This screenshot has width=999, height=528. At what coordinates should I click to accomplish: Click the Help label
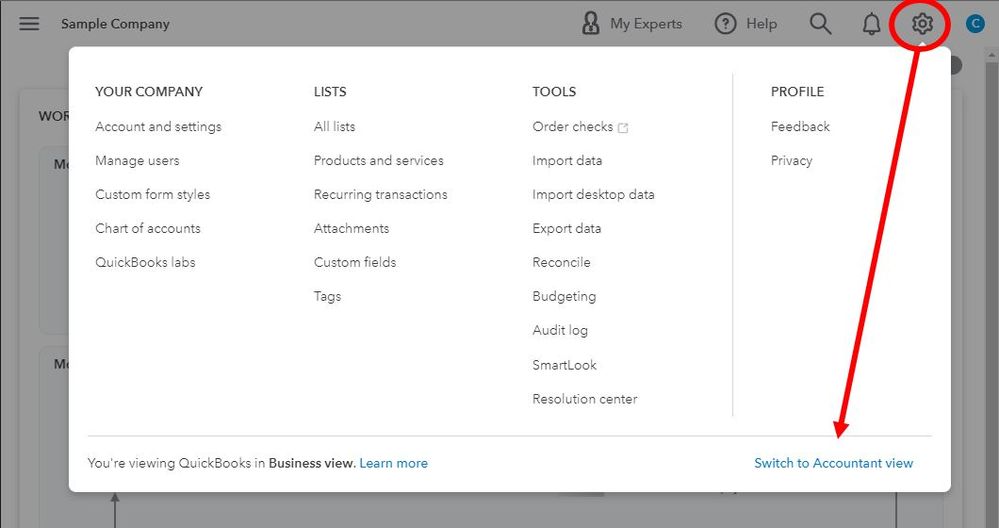[x=761, y=24]
